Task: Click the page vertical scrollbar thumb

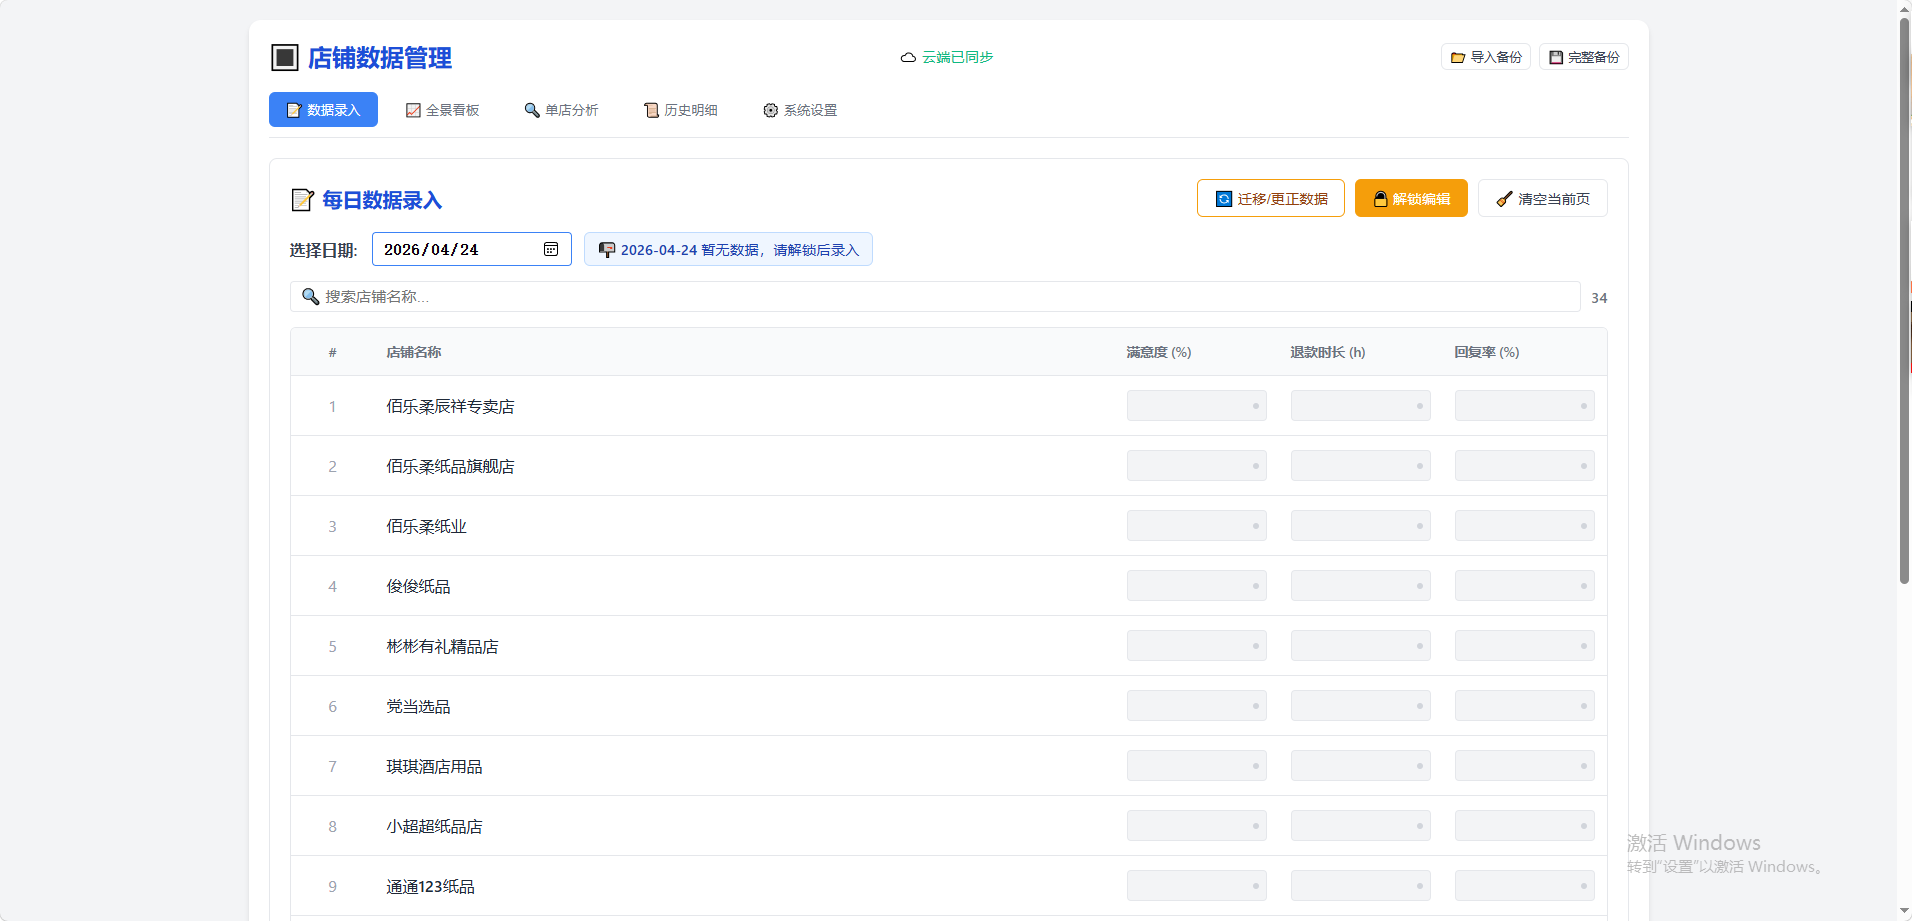Action: [x=1904, y=300]
